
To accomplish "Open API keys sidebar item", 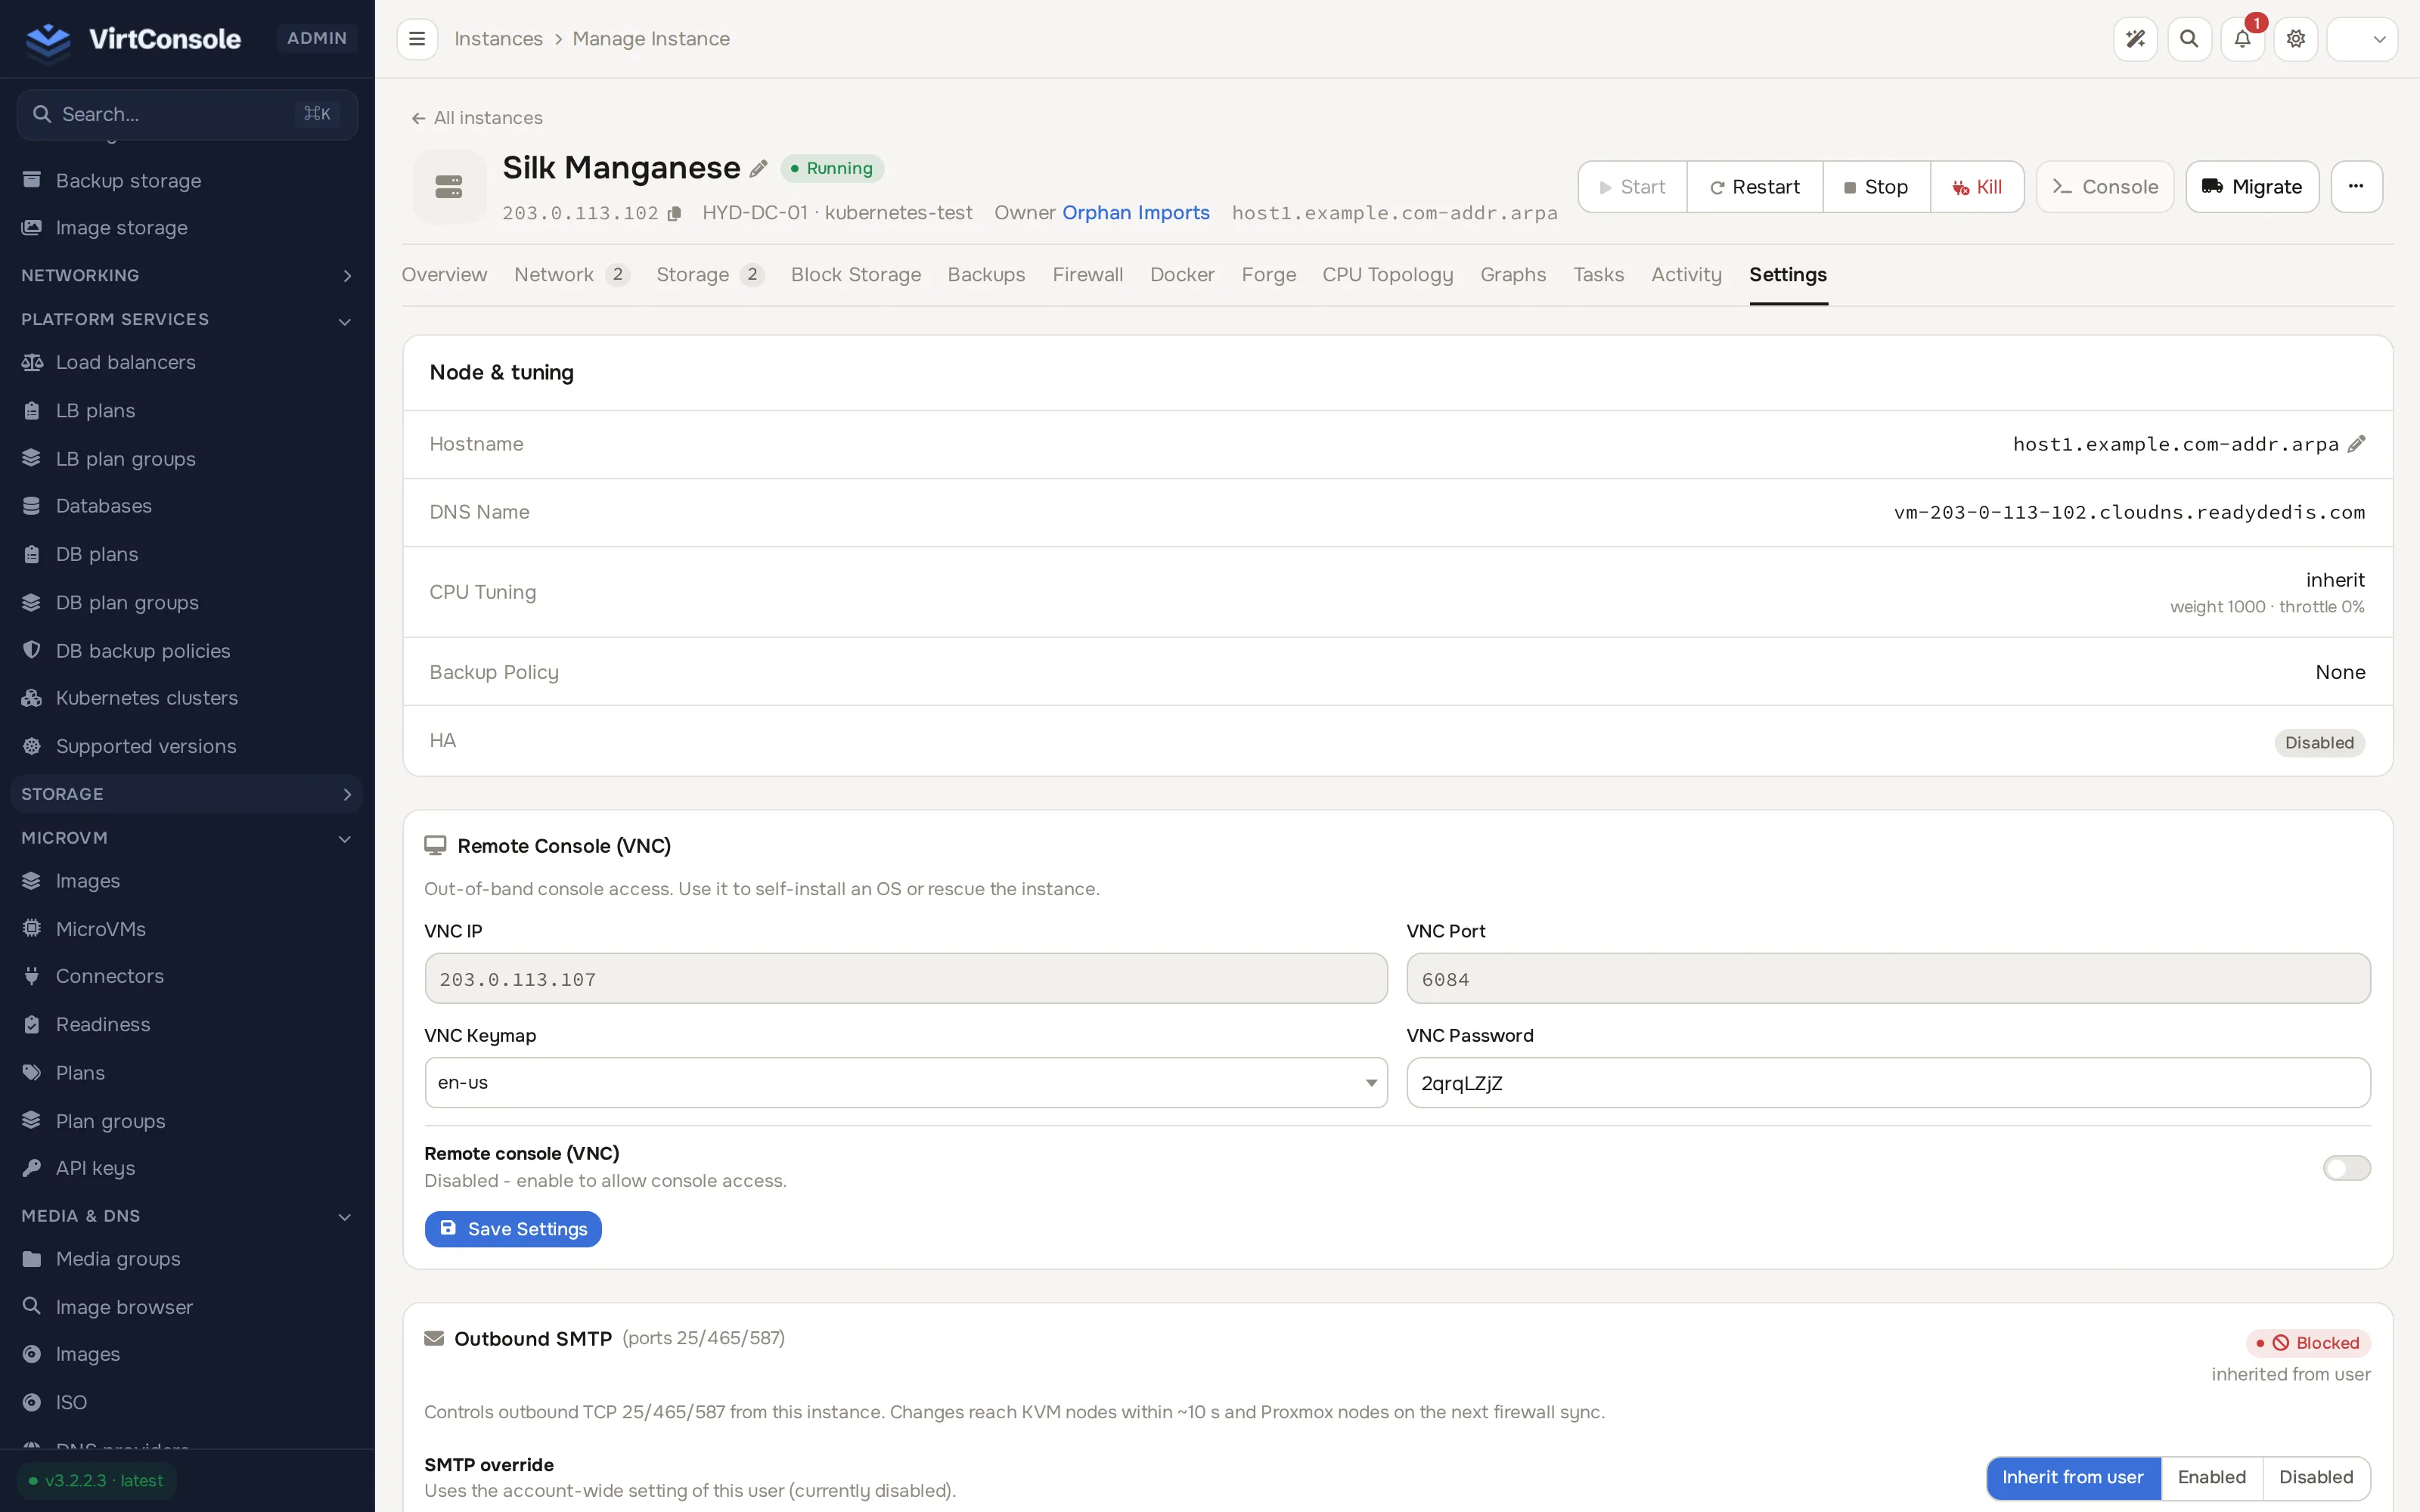I will 95,1168.
